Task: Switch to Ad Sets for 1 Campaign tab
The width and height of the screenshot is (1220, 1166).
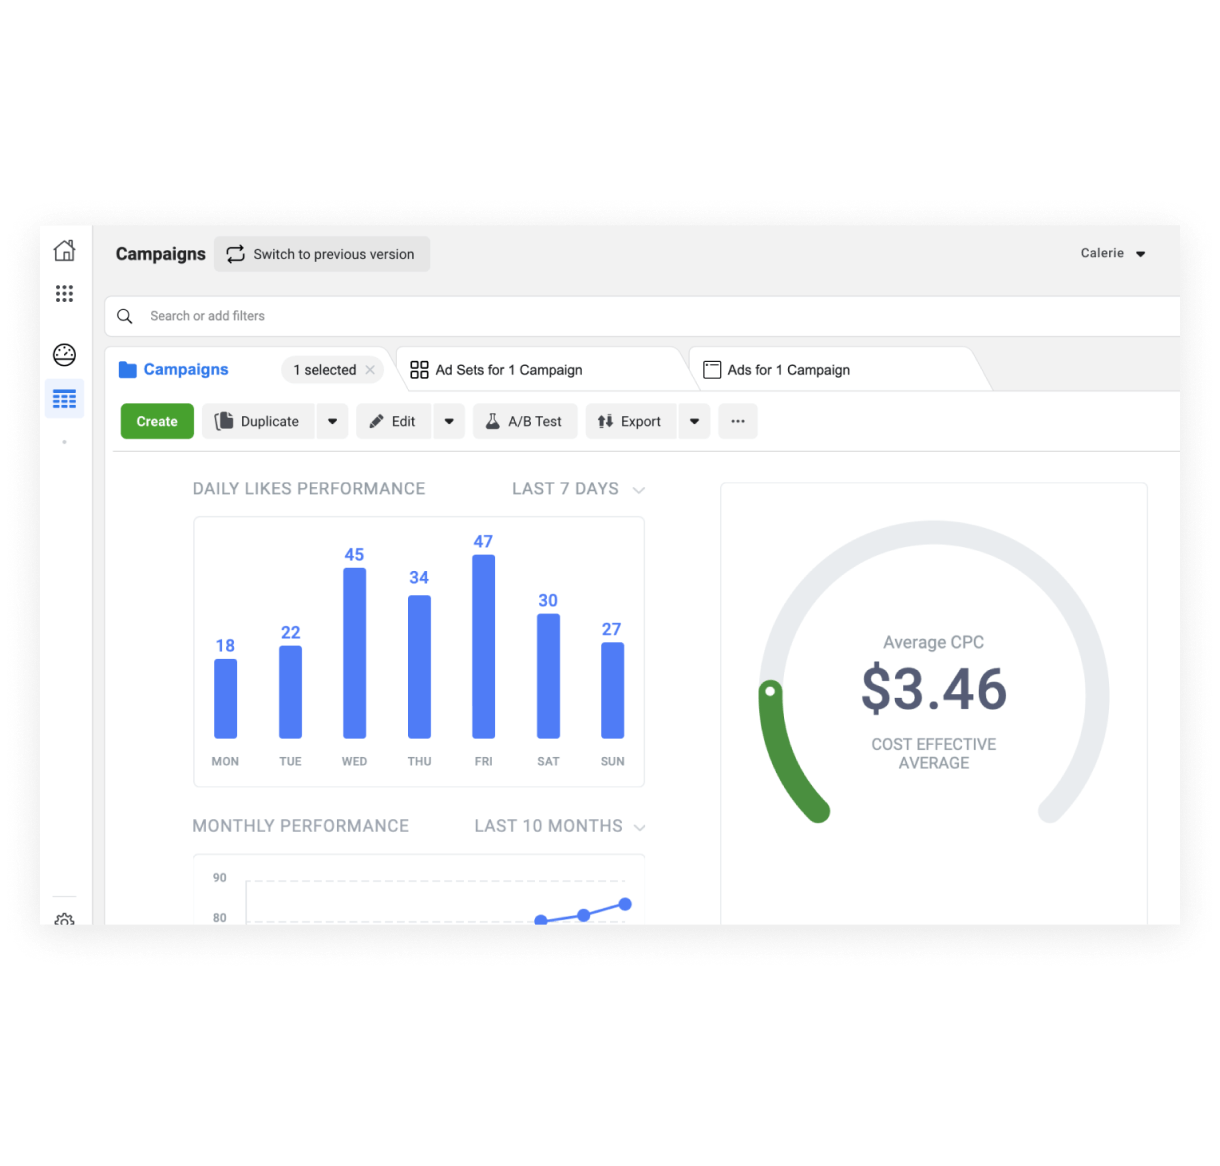Action: 509,370
